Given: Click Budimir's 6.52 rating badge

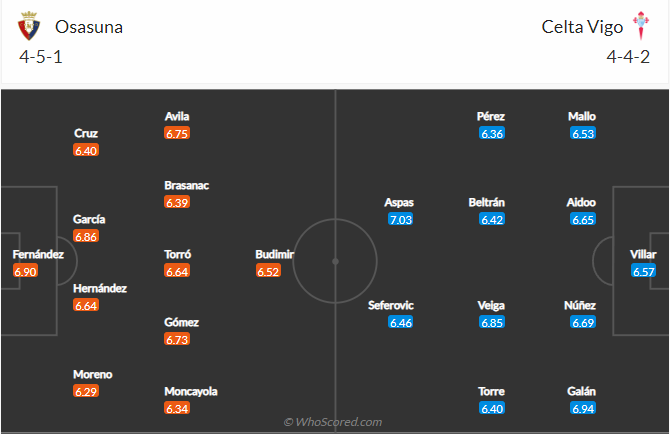Looking at the screenshot, I should [x=268, y=271].
